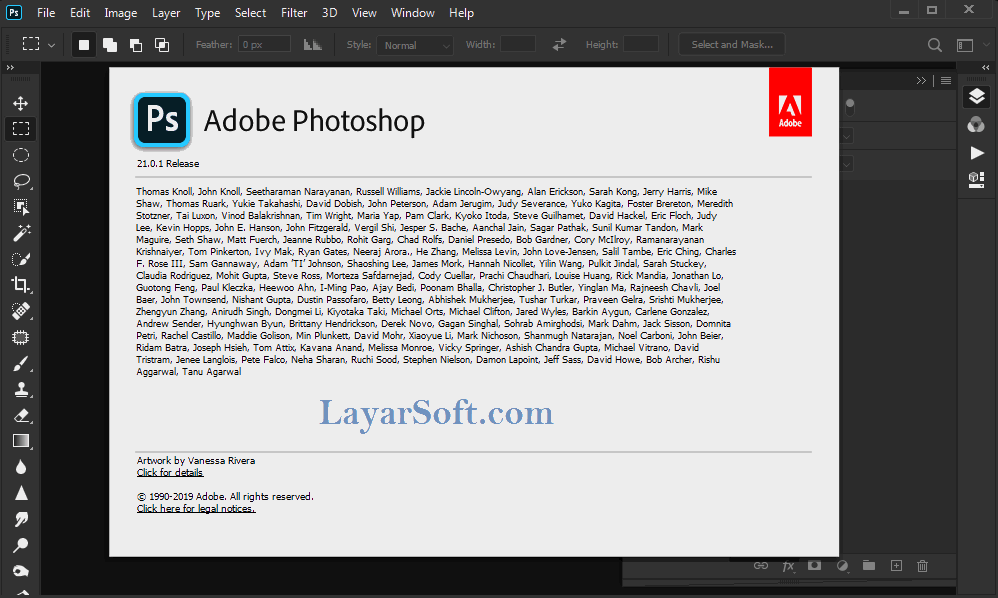Open the Help menu
998x598 pixels.
tap(461, 13)
